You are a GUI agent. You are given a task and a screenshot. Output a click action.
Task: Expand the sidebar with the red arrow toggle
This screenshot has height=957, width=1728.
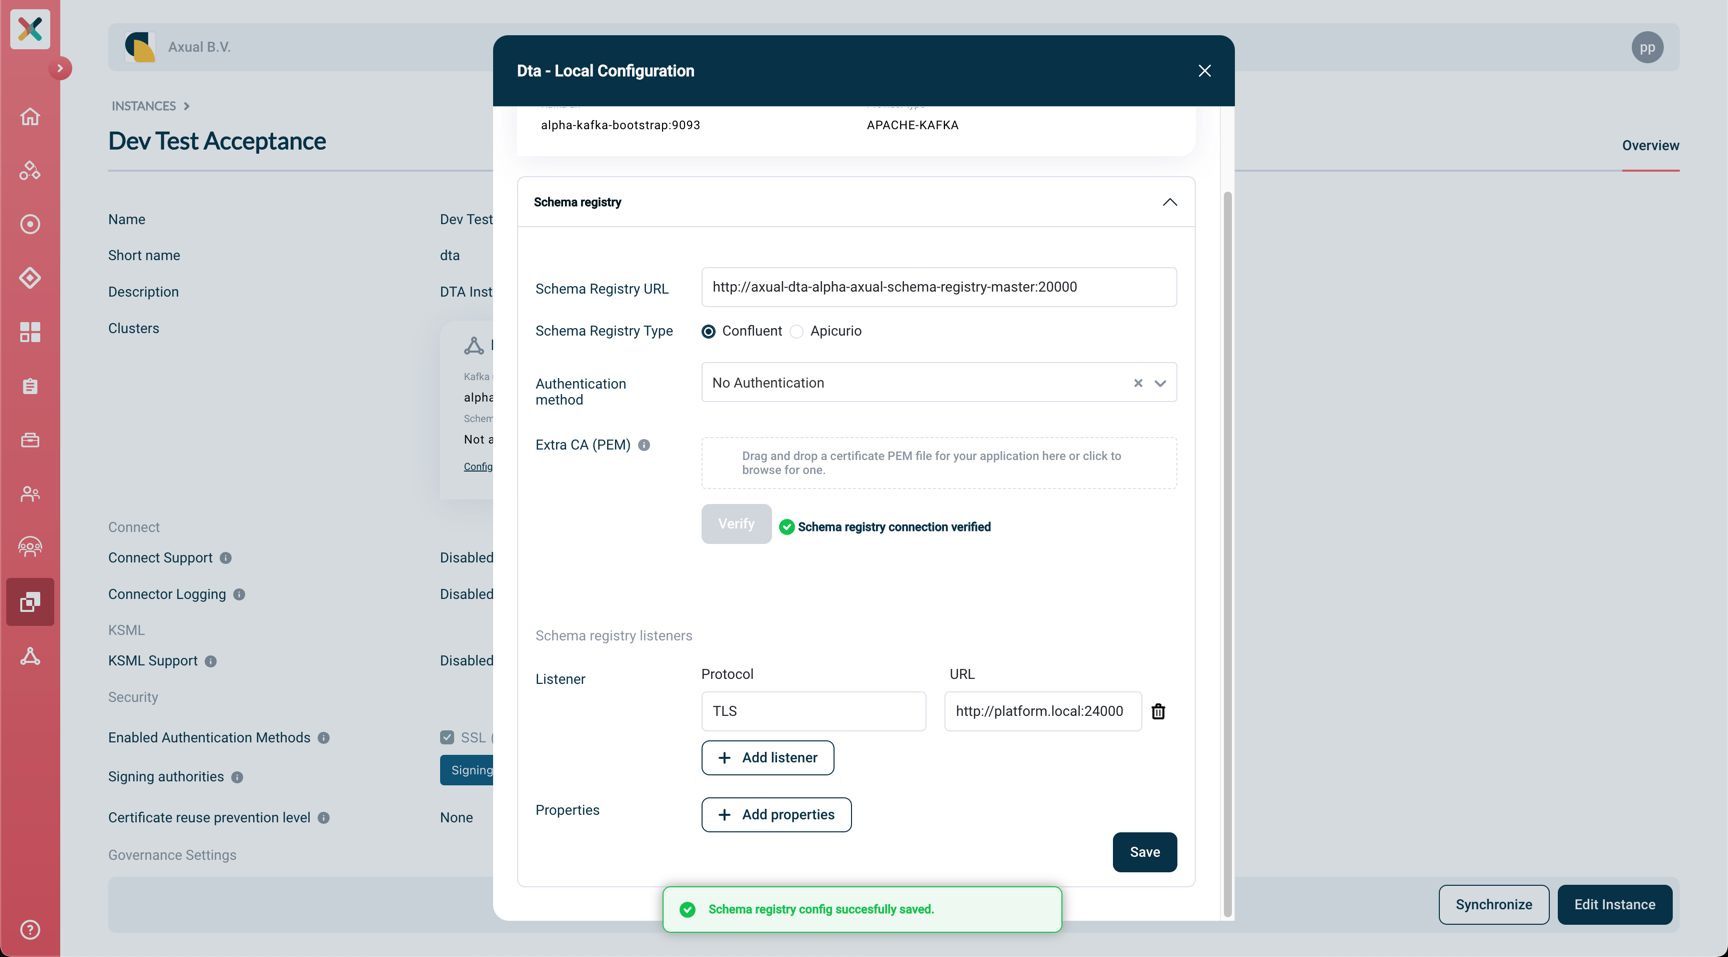tap(60, 68)
